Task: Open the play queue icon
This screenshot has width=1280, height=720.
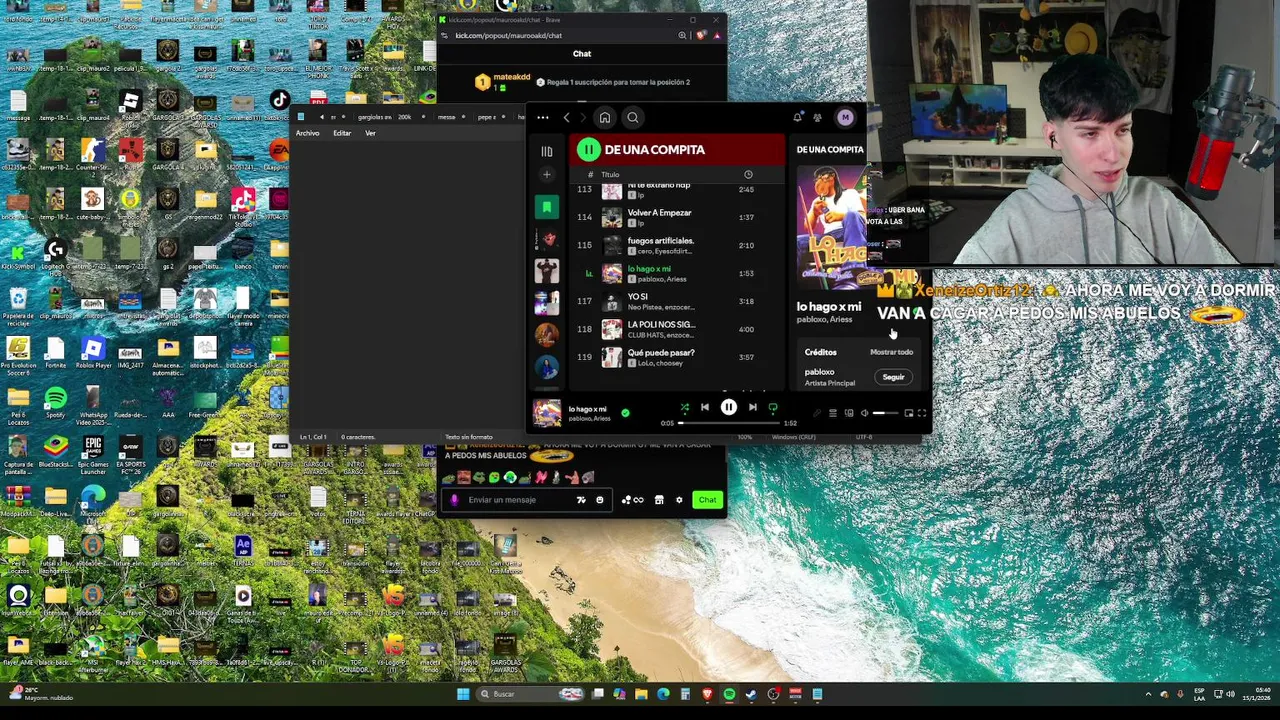Action: (x=832, y=413)
